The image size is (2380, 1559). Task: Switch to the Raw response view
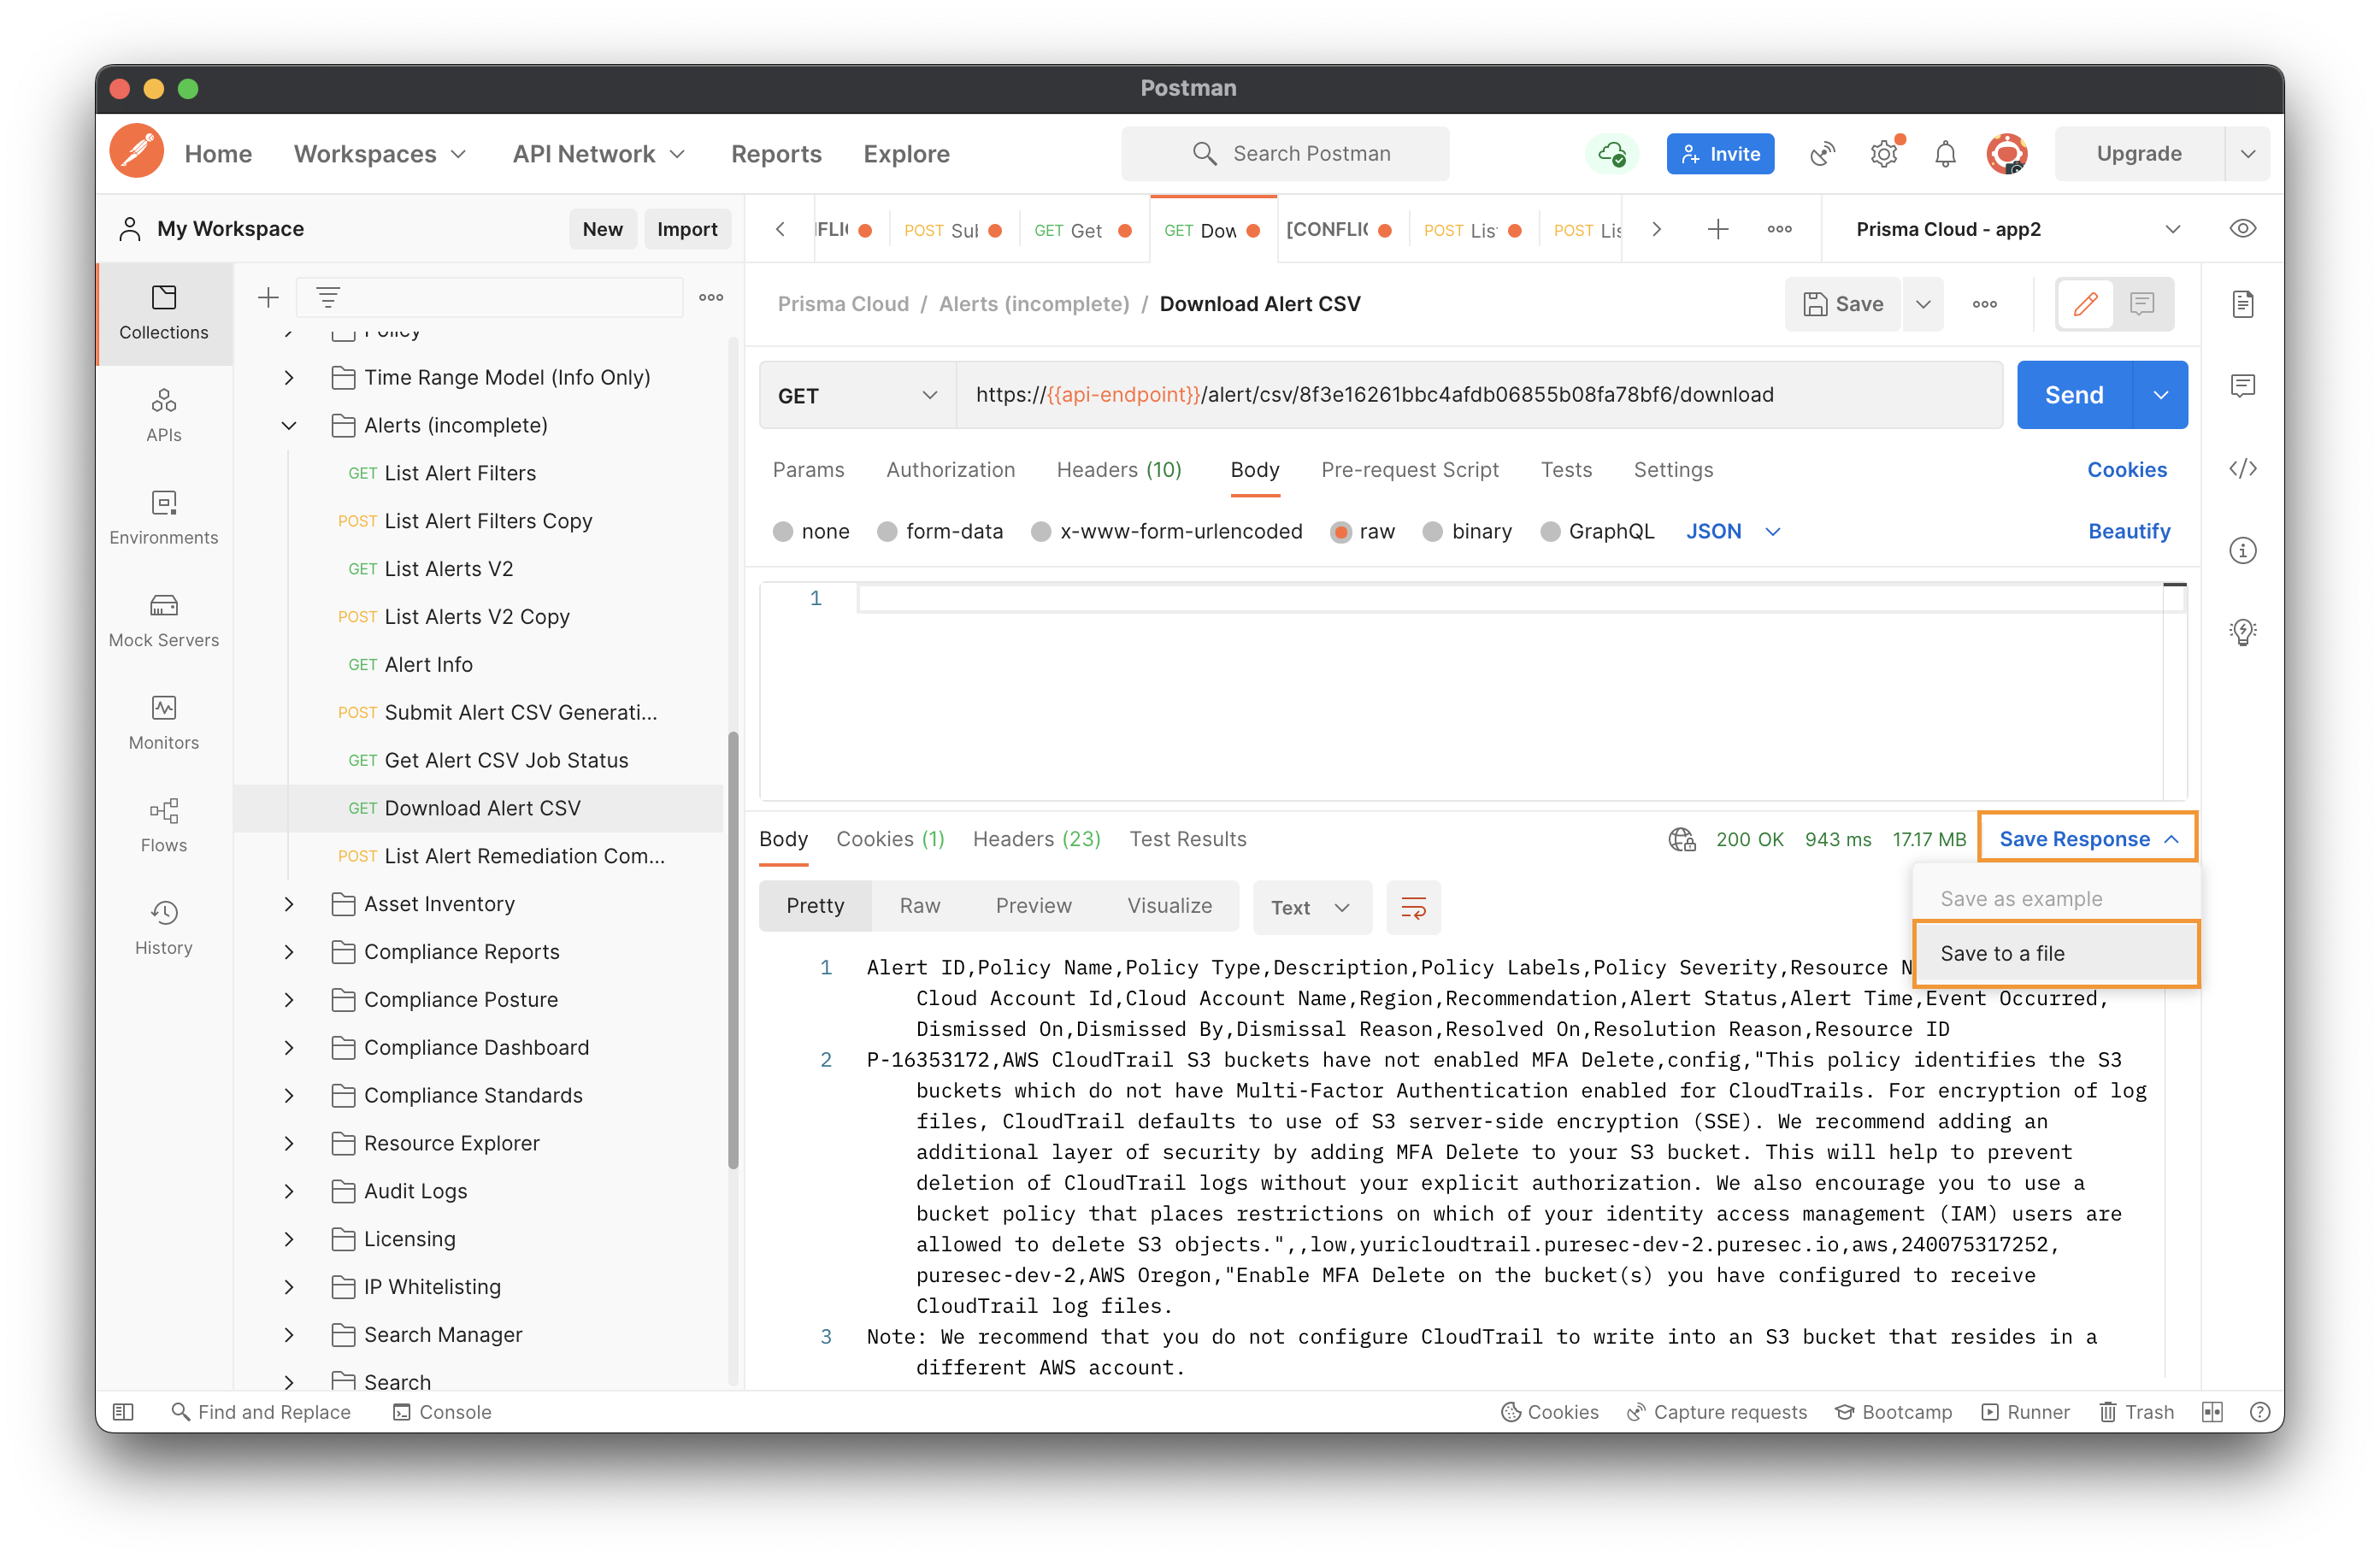click(x=919, y=906)
